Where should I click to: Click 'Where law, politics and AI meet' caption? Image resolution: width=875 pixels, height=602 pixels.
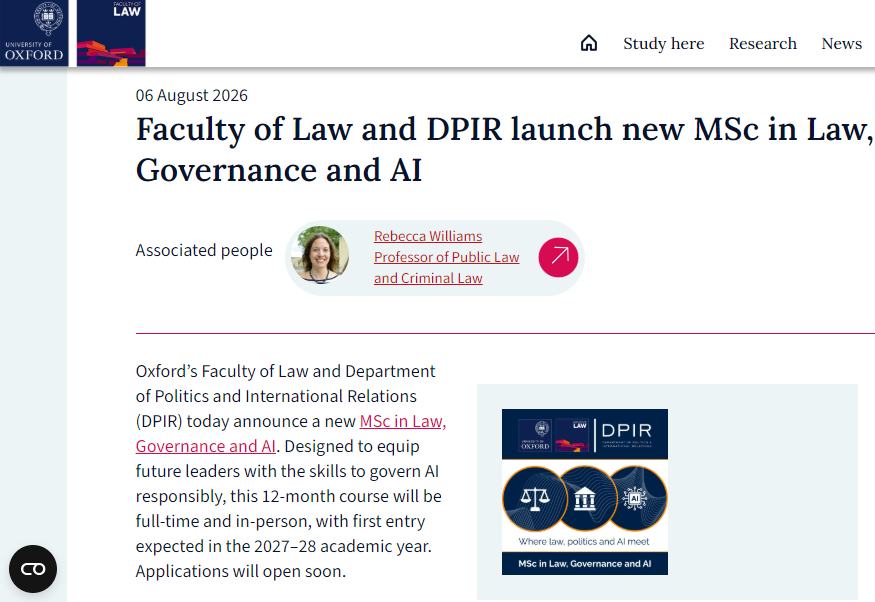(x=584, y=541)
